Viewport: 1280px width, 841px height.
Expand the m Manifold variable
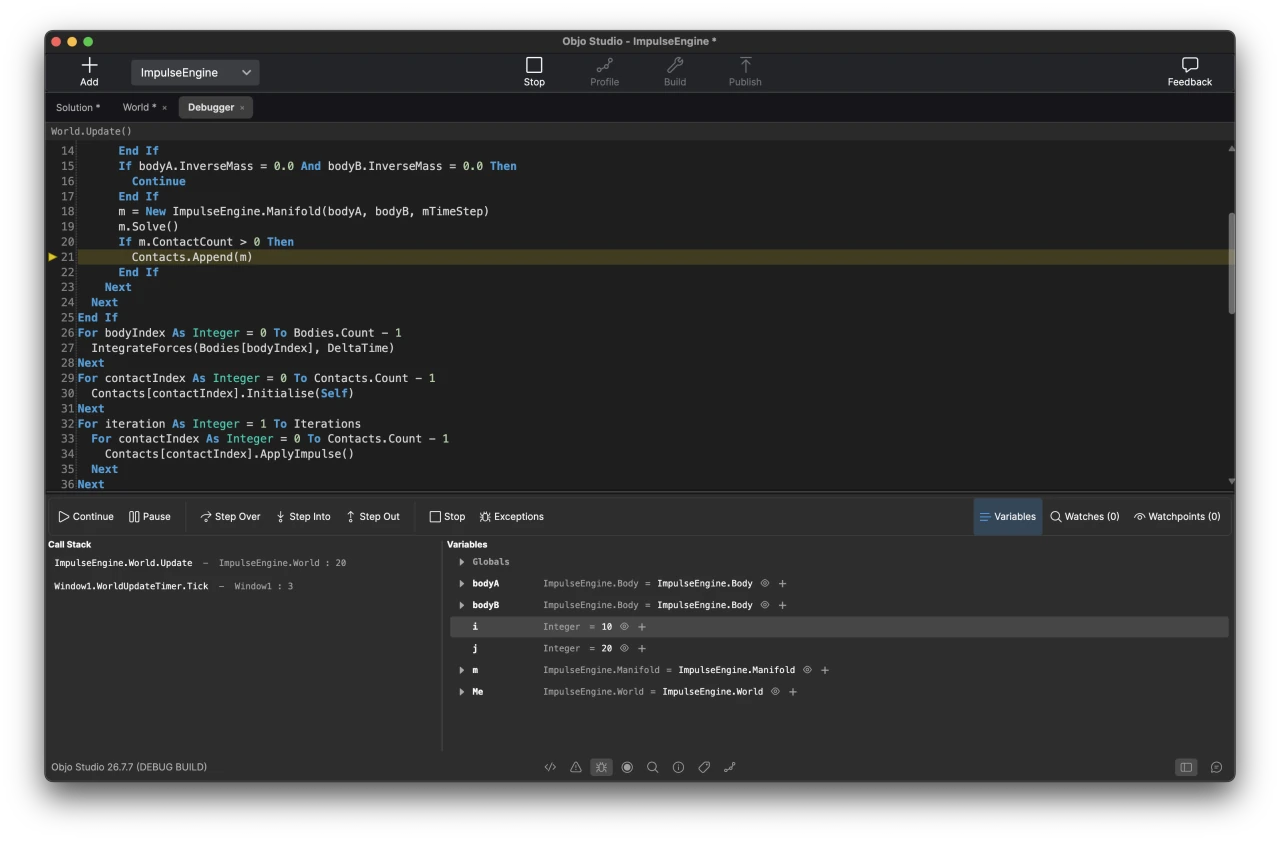(462, 671)
